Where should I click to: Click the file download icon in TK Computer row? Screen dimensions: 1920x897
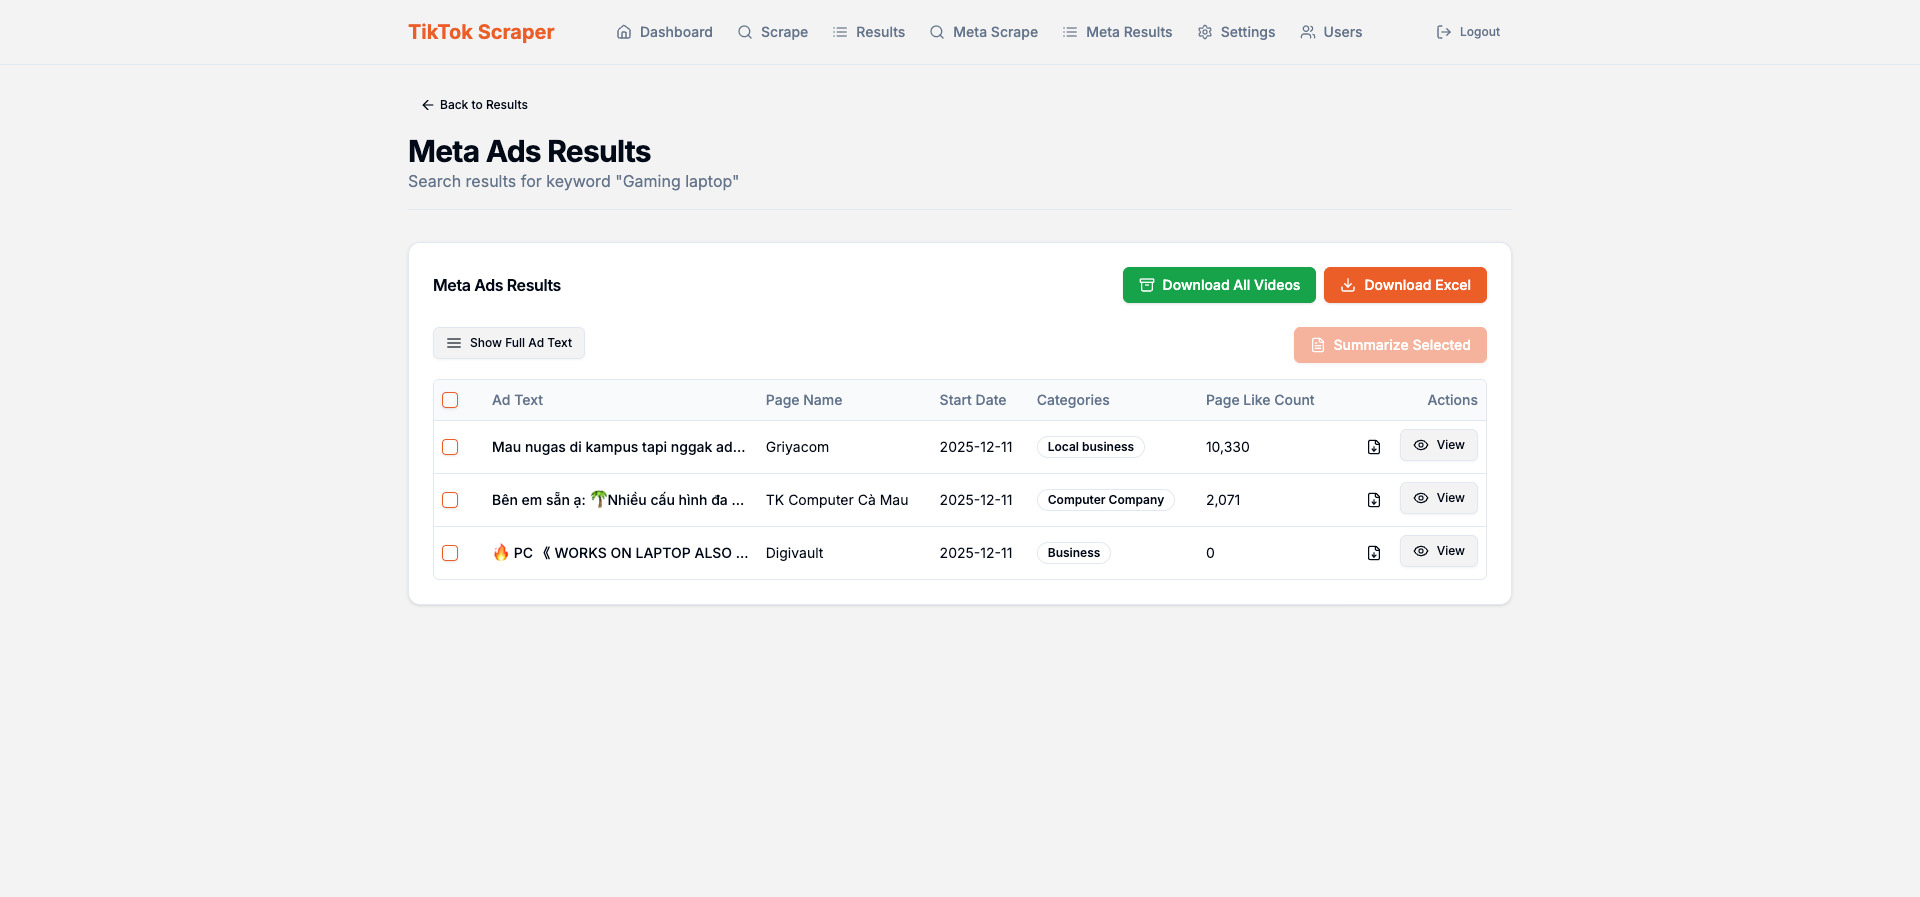click(1373, 500)
